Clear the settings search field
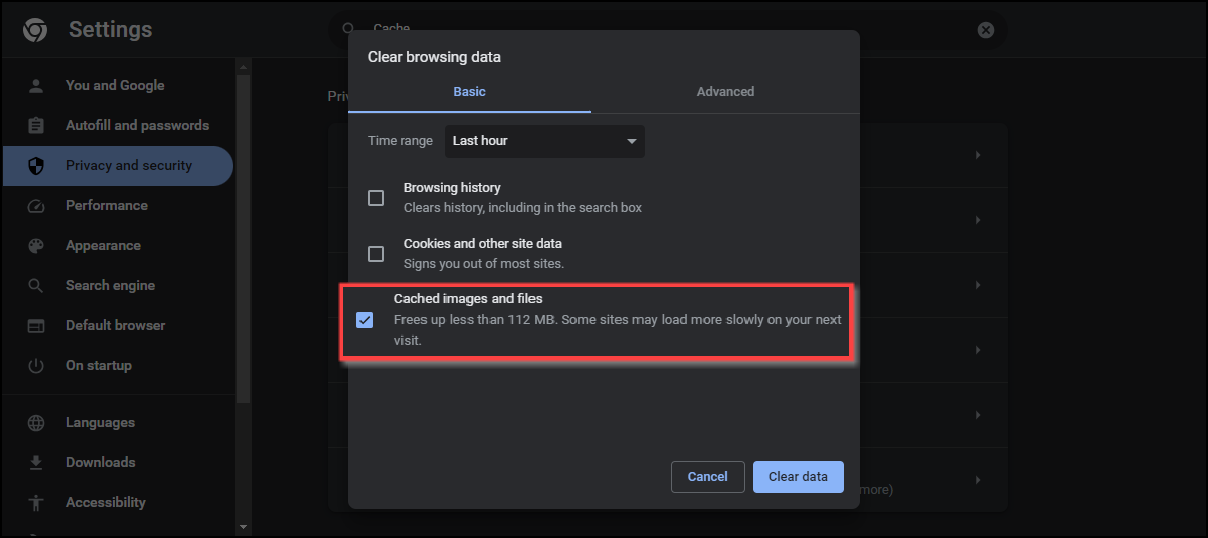 pos(986,30)
